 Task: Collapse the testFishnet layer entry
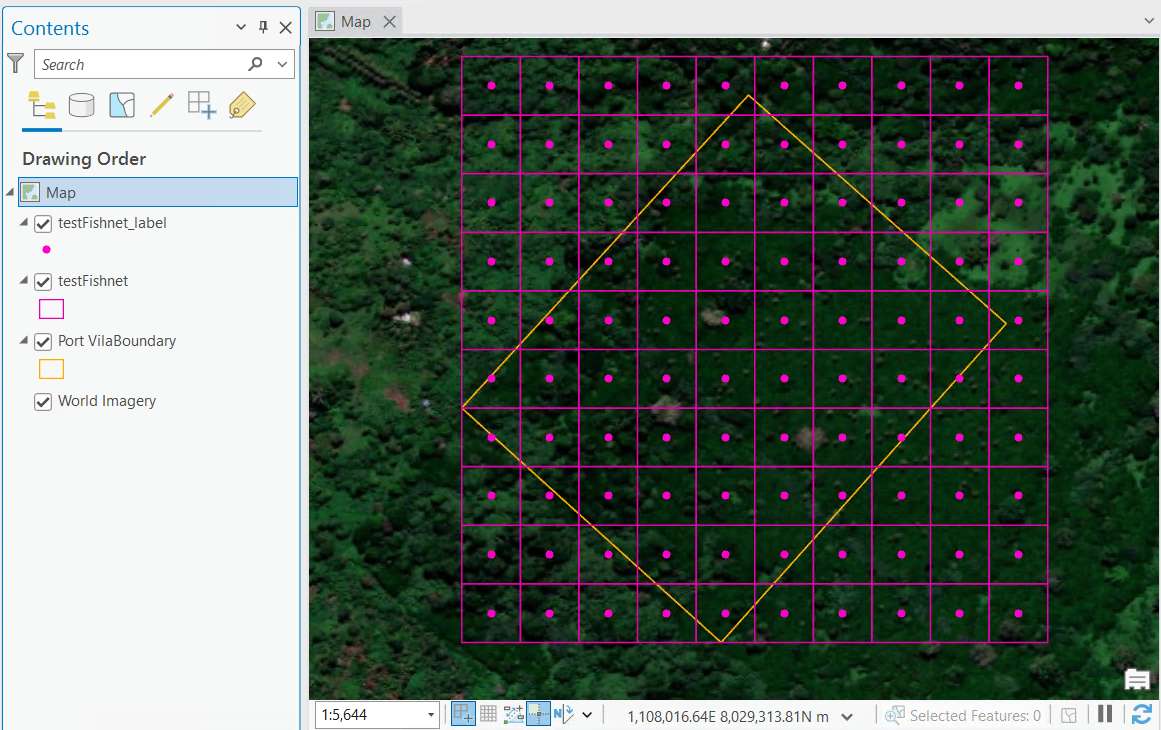click(22, 281)
